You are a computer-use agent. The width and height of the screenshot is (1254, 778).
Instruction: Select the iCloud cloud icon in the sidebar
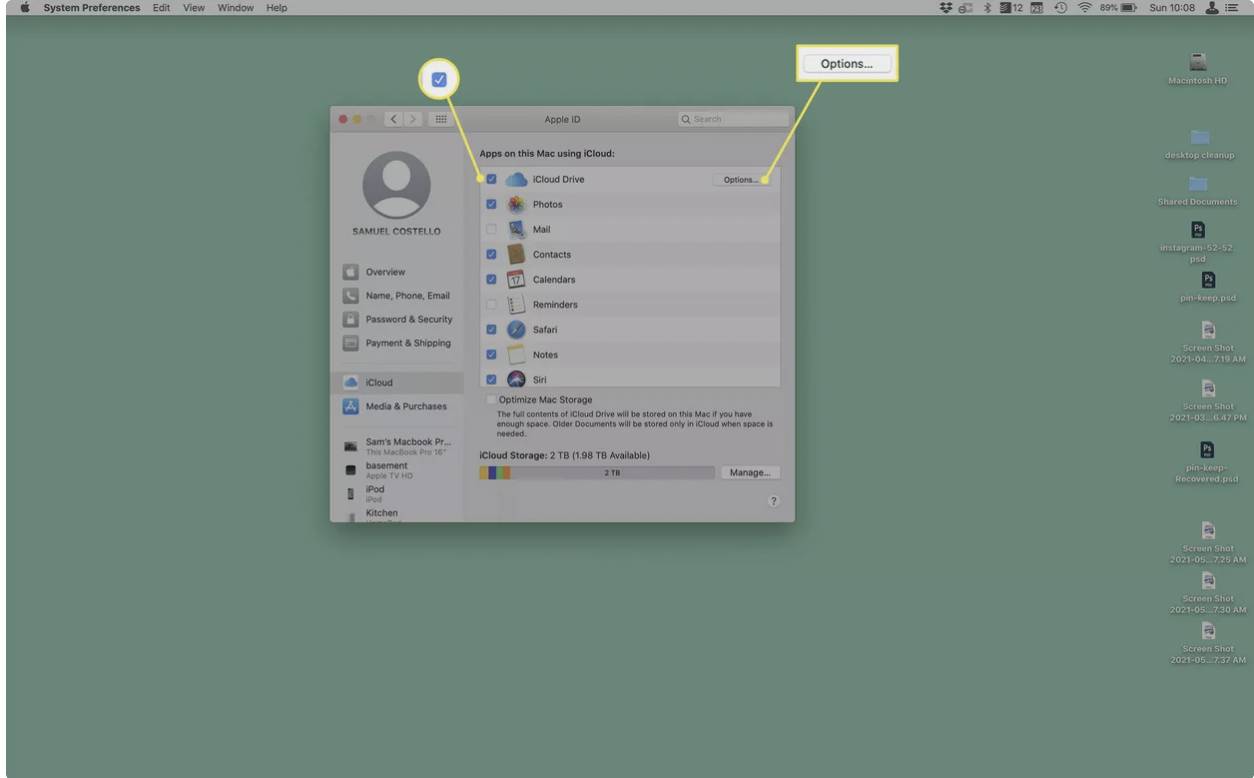coord(353,381)
